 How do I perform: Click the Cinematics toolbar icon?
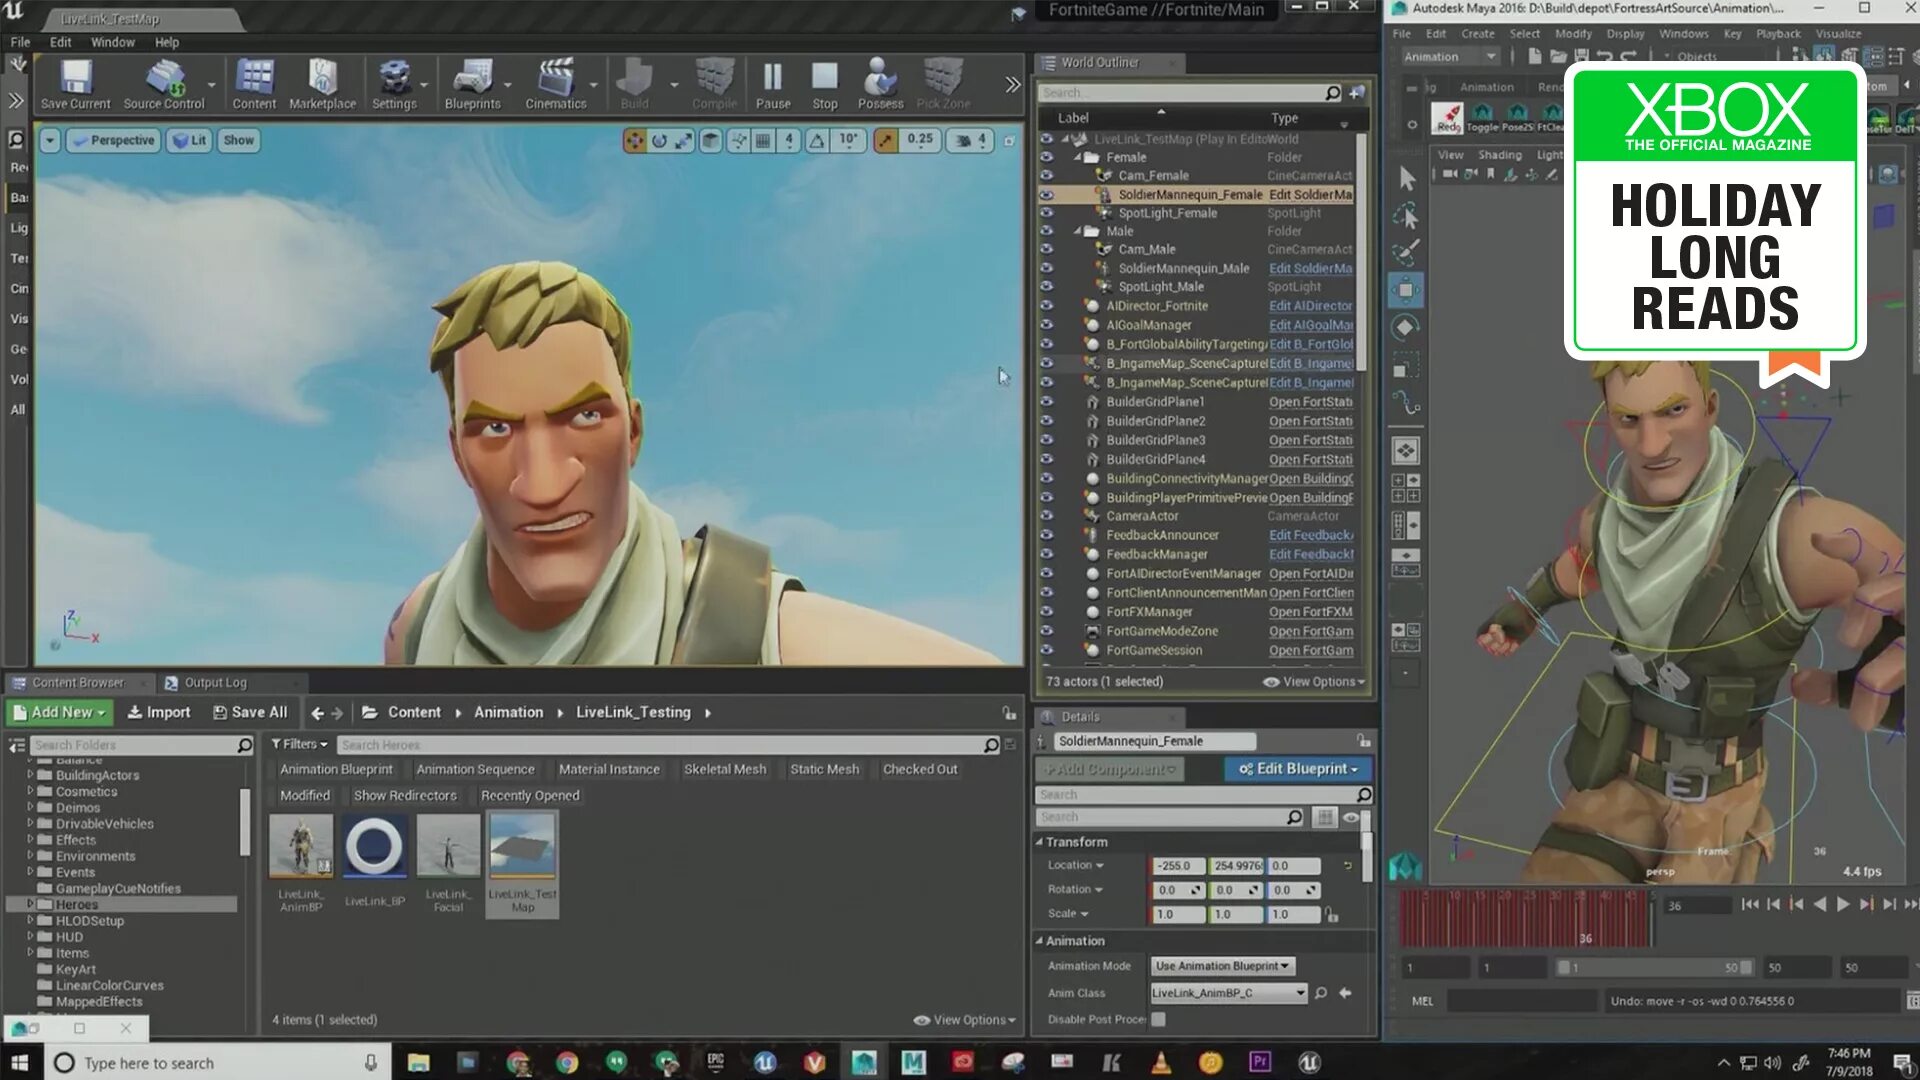click(554, 82)
